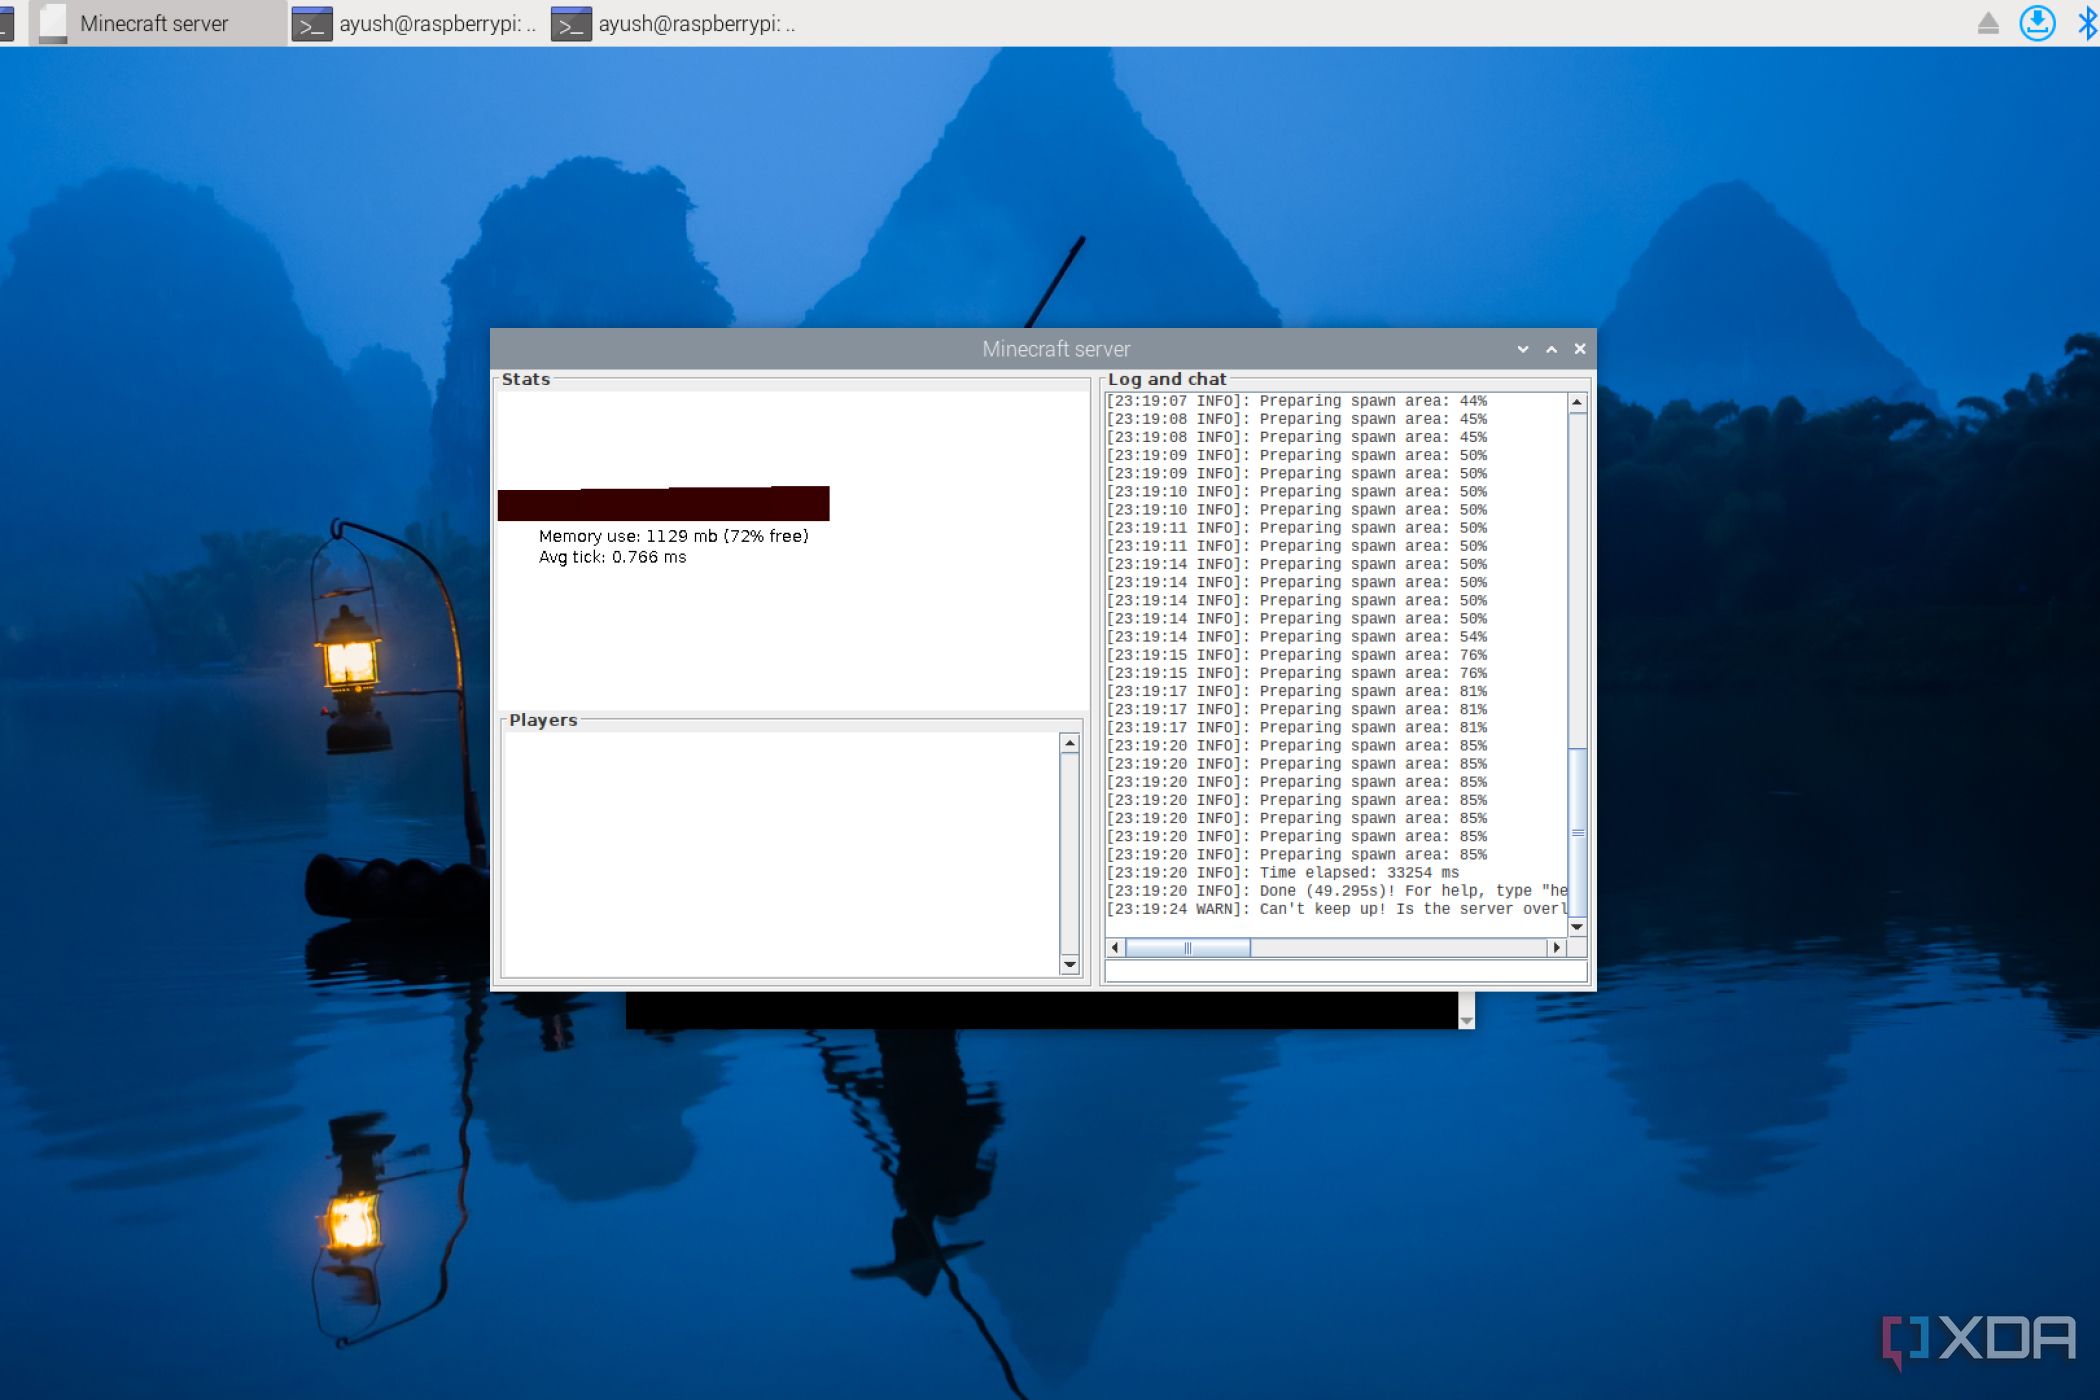Screen dimensions: 2100x1400
Task: Click the eject icon in the system tray
Action: (x=1988, y=23)
